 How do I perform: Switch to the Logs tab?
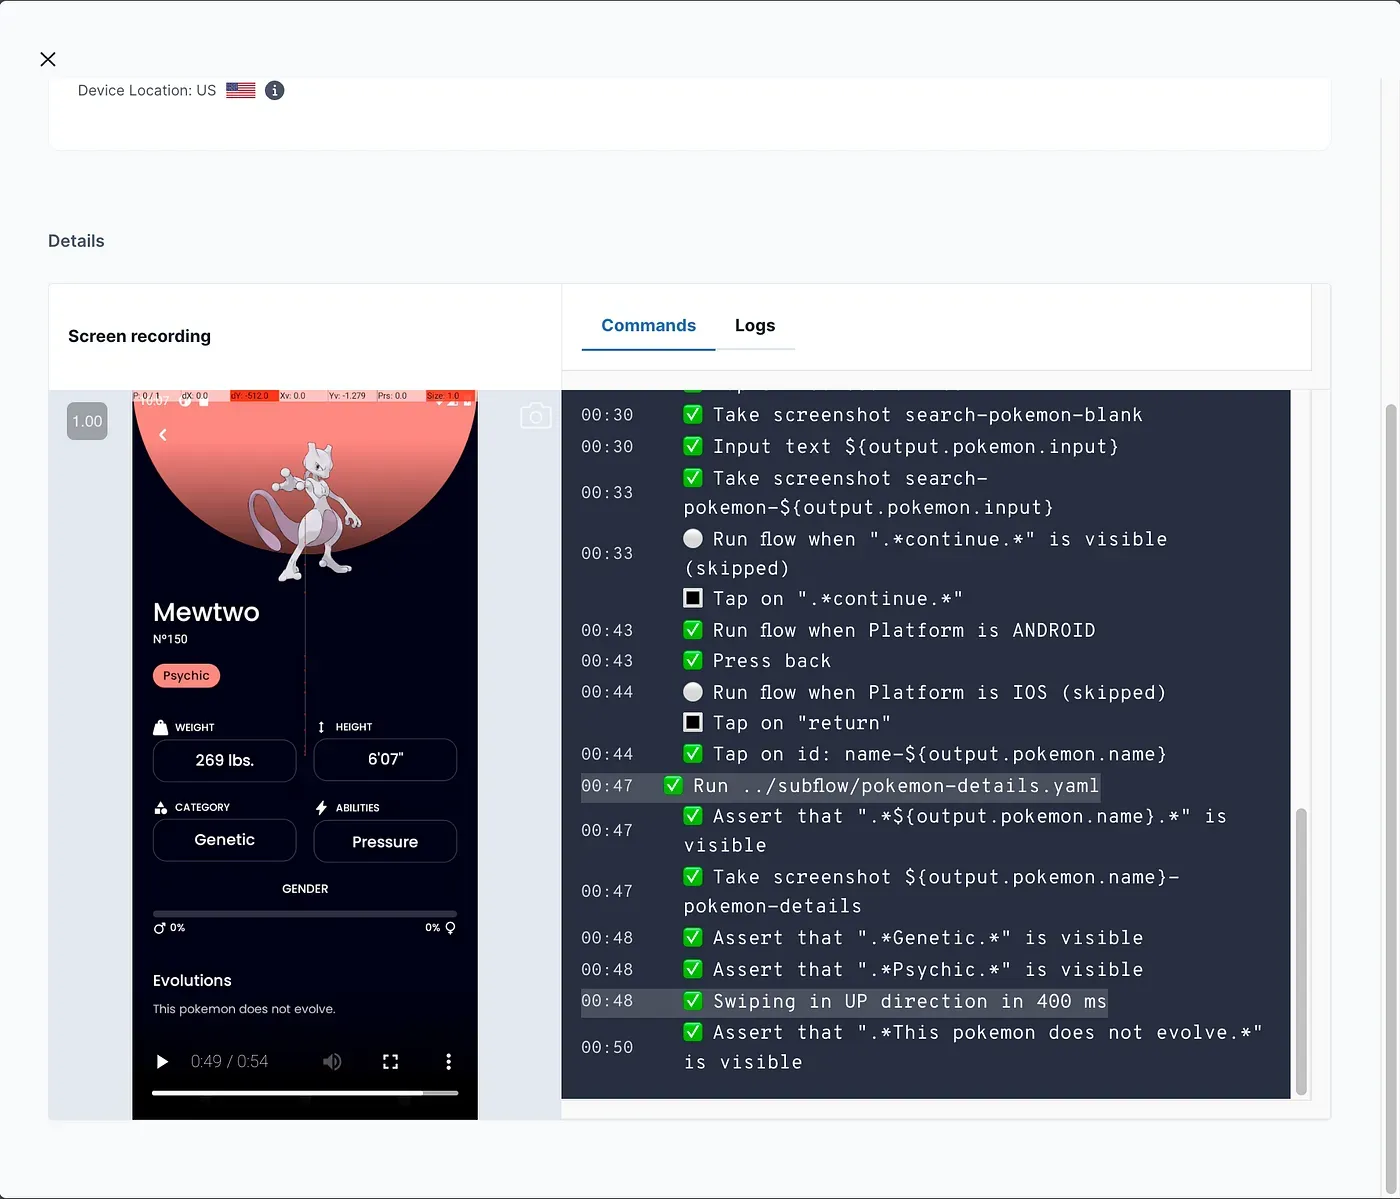754,326
